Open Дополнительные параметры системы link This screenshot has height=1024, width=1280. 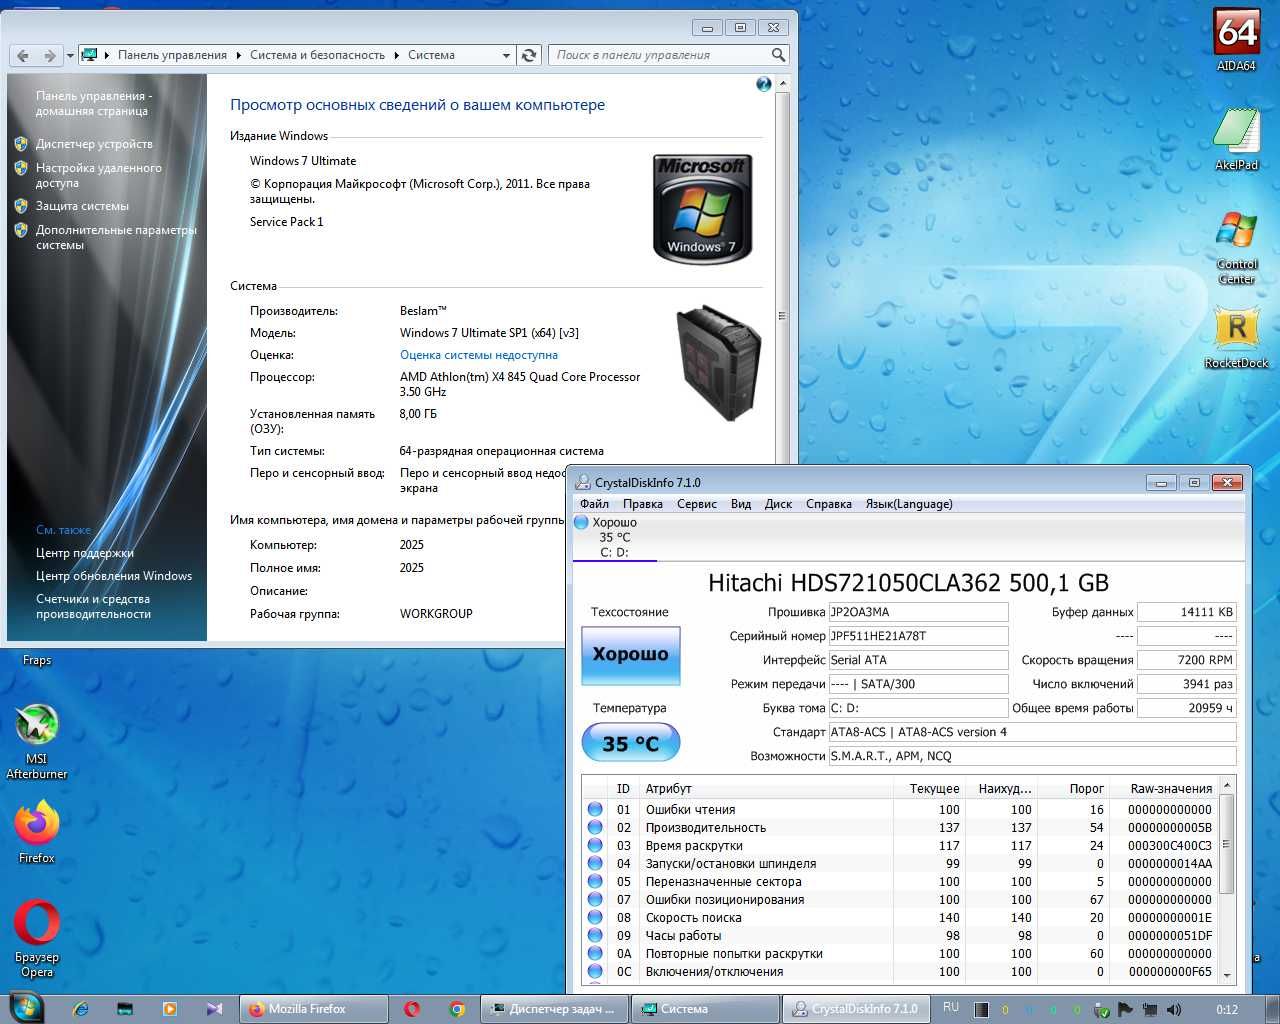tap(116, 237)
